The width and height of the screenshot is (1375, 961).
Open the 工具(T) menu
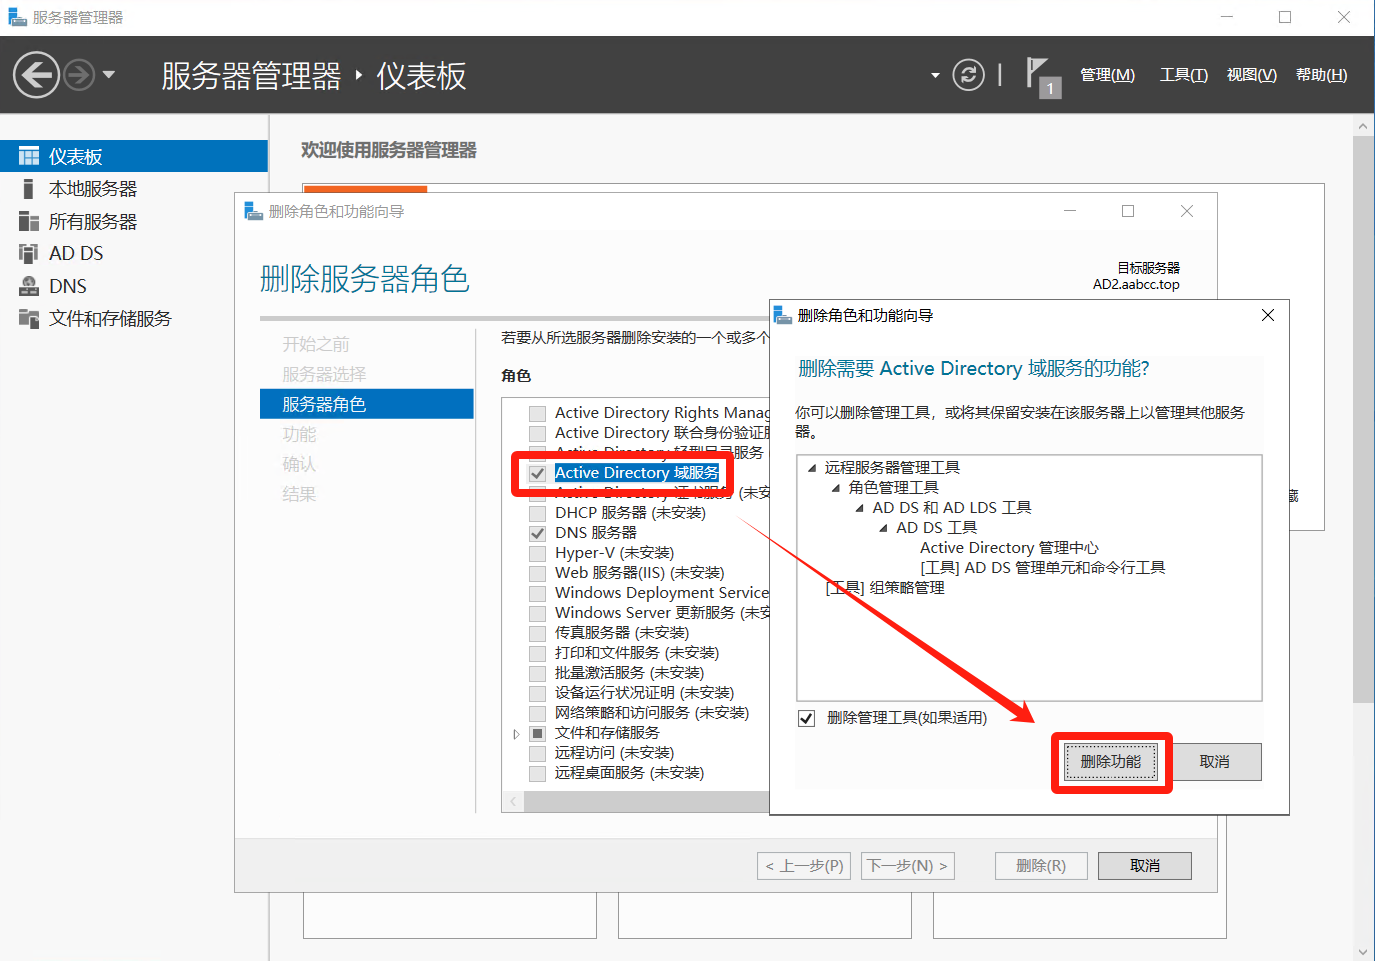tap(1183, 75)
